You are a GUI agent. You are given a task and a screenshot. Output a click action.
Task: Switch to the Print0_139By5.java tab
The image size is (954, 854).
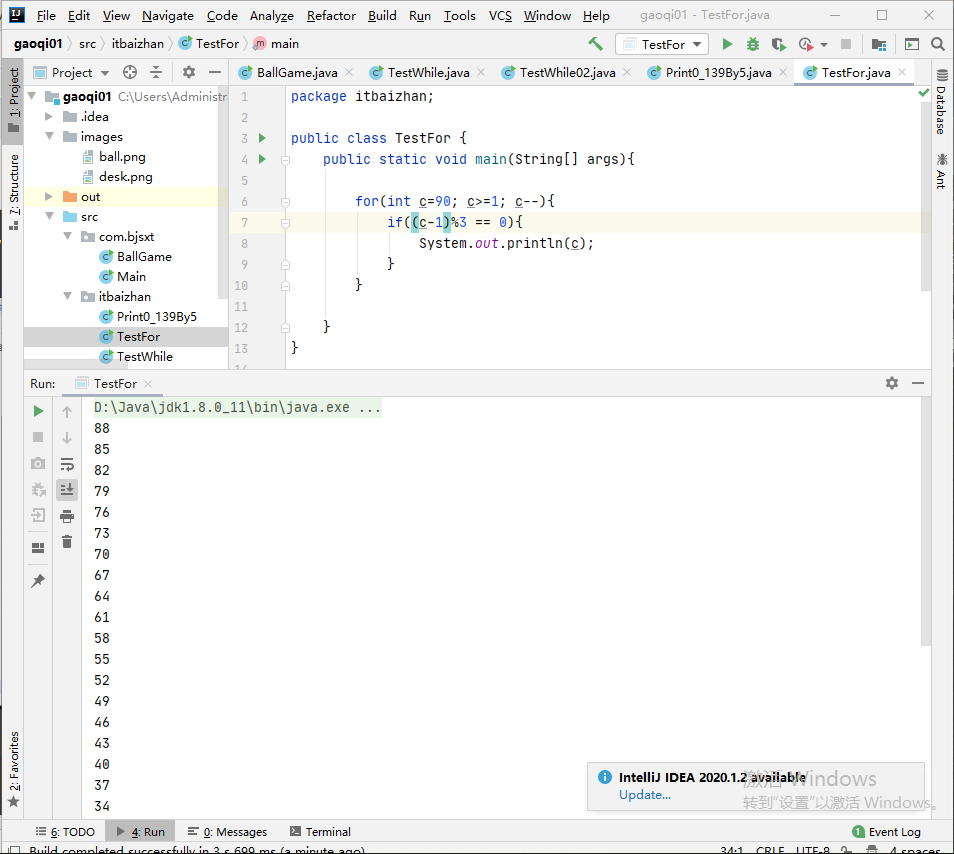tap(718, 72)
